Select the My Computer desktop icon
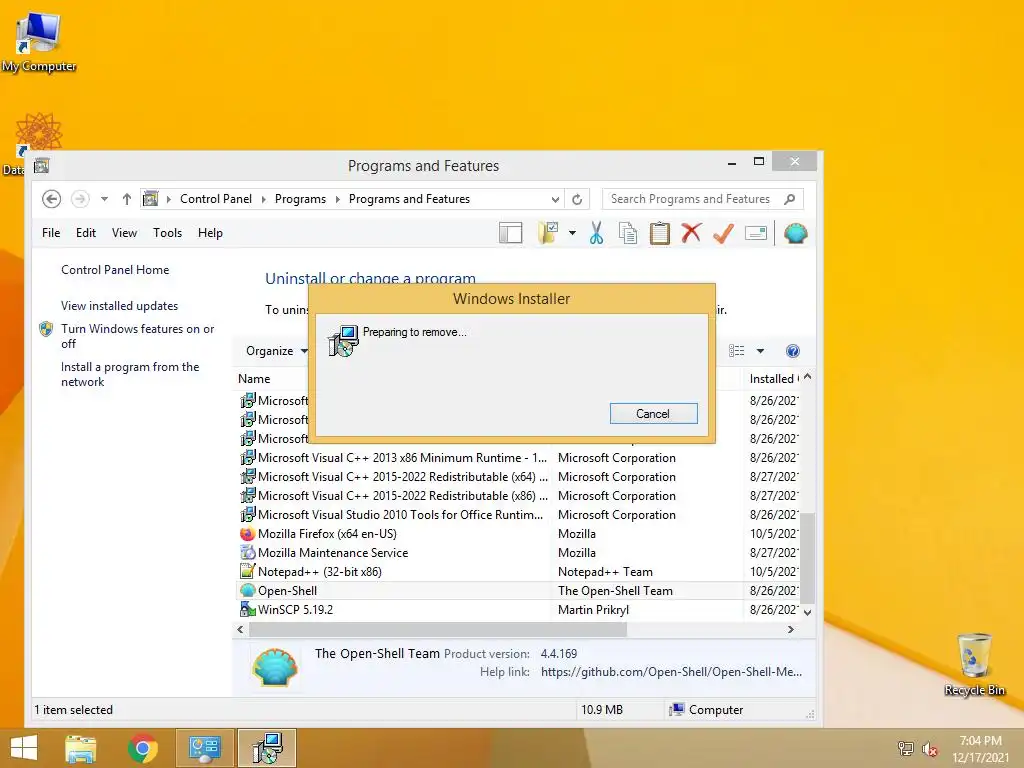The width and height of the screenshot is (1024, 768). click(x=39, y=42)
